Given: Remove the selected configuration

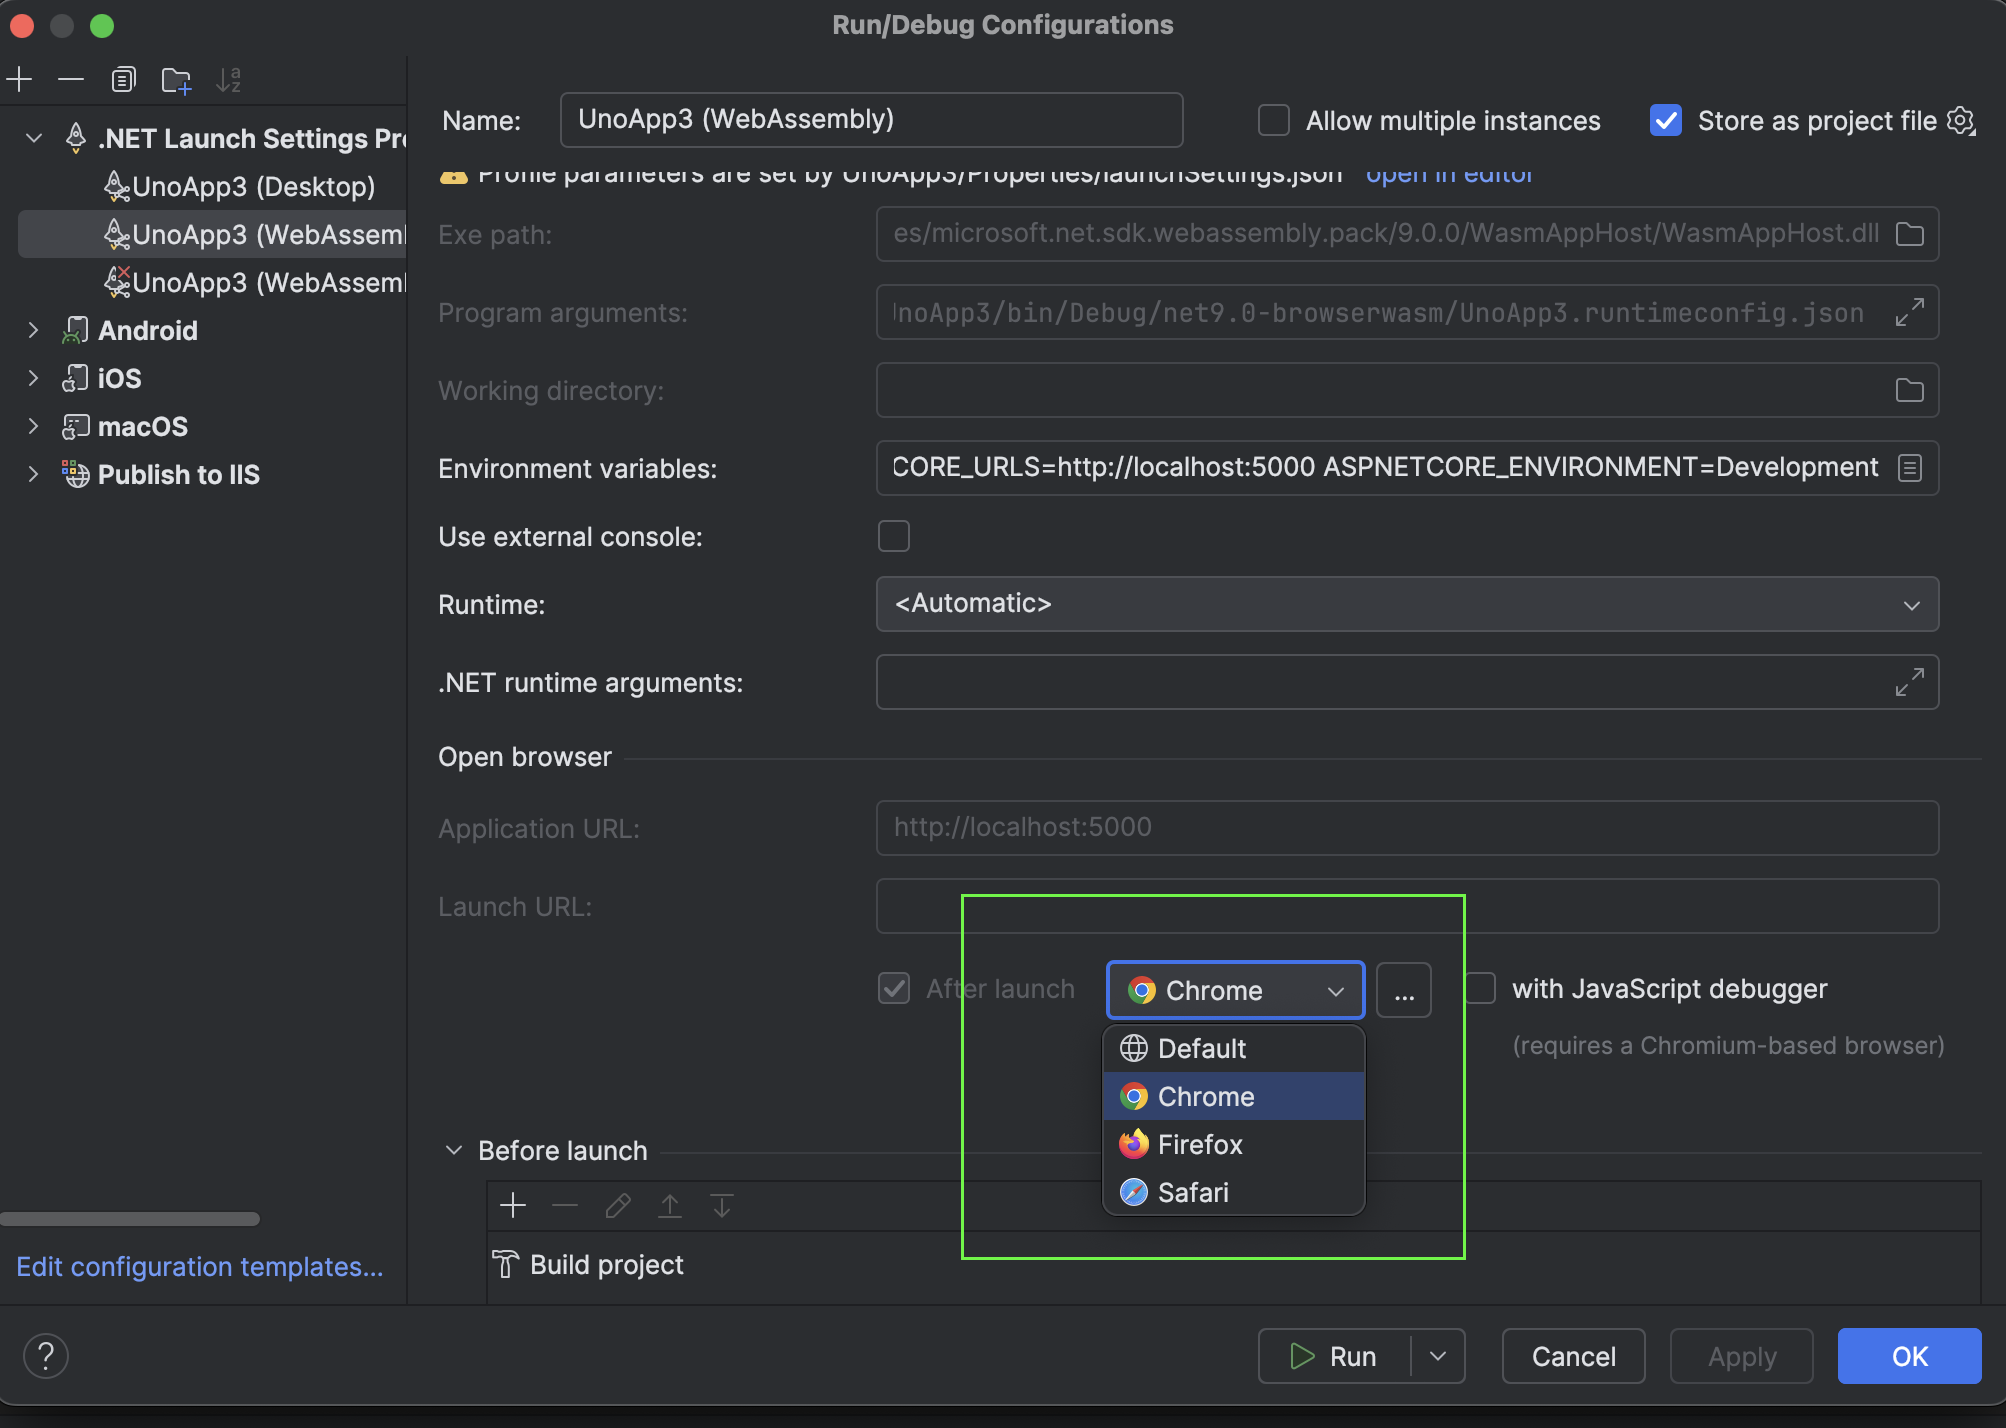Looking at the screenshot, I should tap(70, 79).
